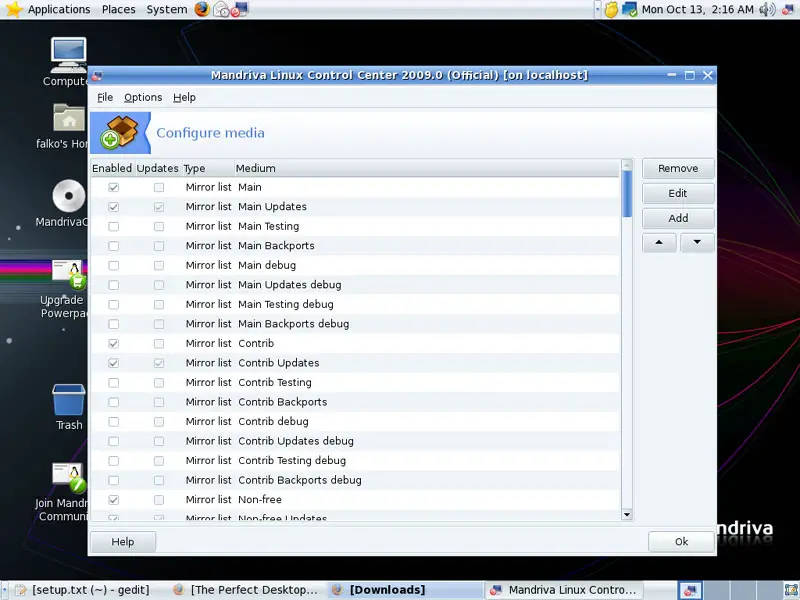Click the Configure media package box icon
The height and width of the screenshot is (600, 800).
[x=120, y=133]
